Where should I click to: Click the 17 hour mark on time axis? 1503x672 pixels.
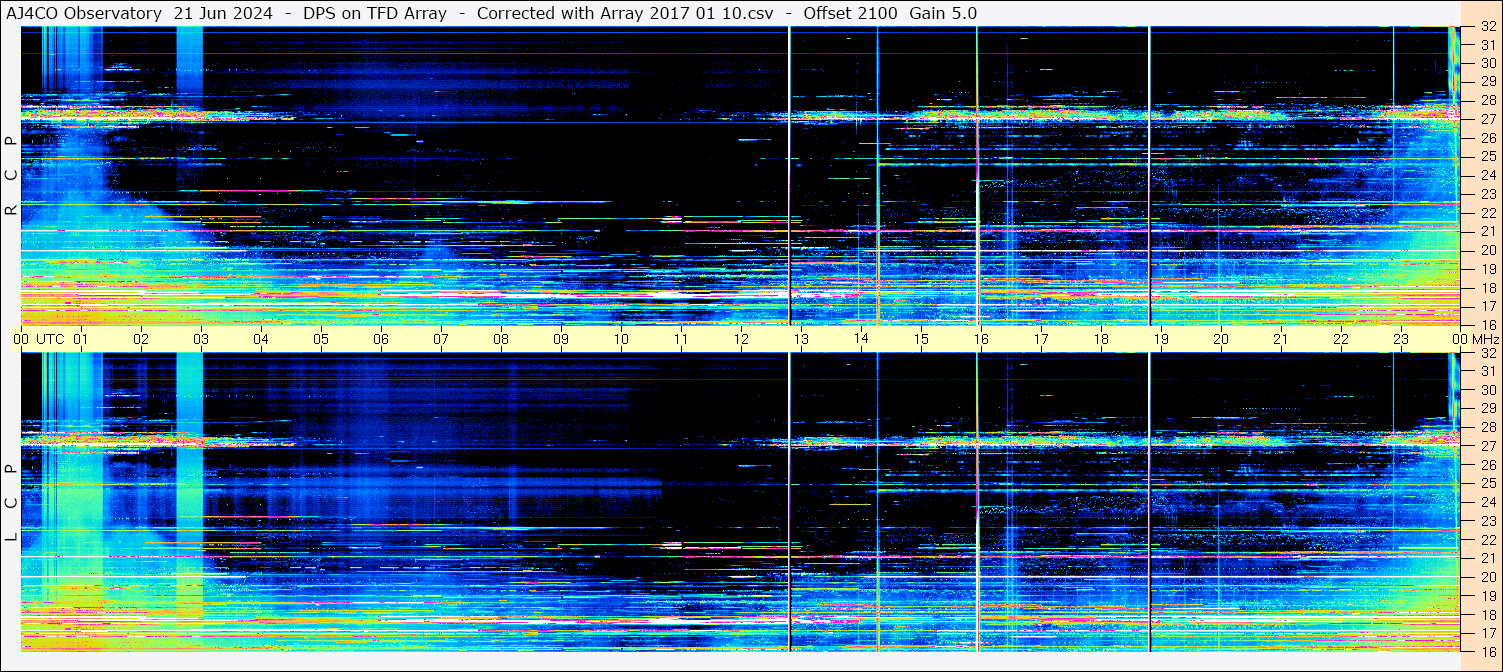coord(1041,339)
